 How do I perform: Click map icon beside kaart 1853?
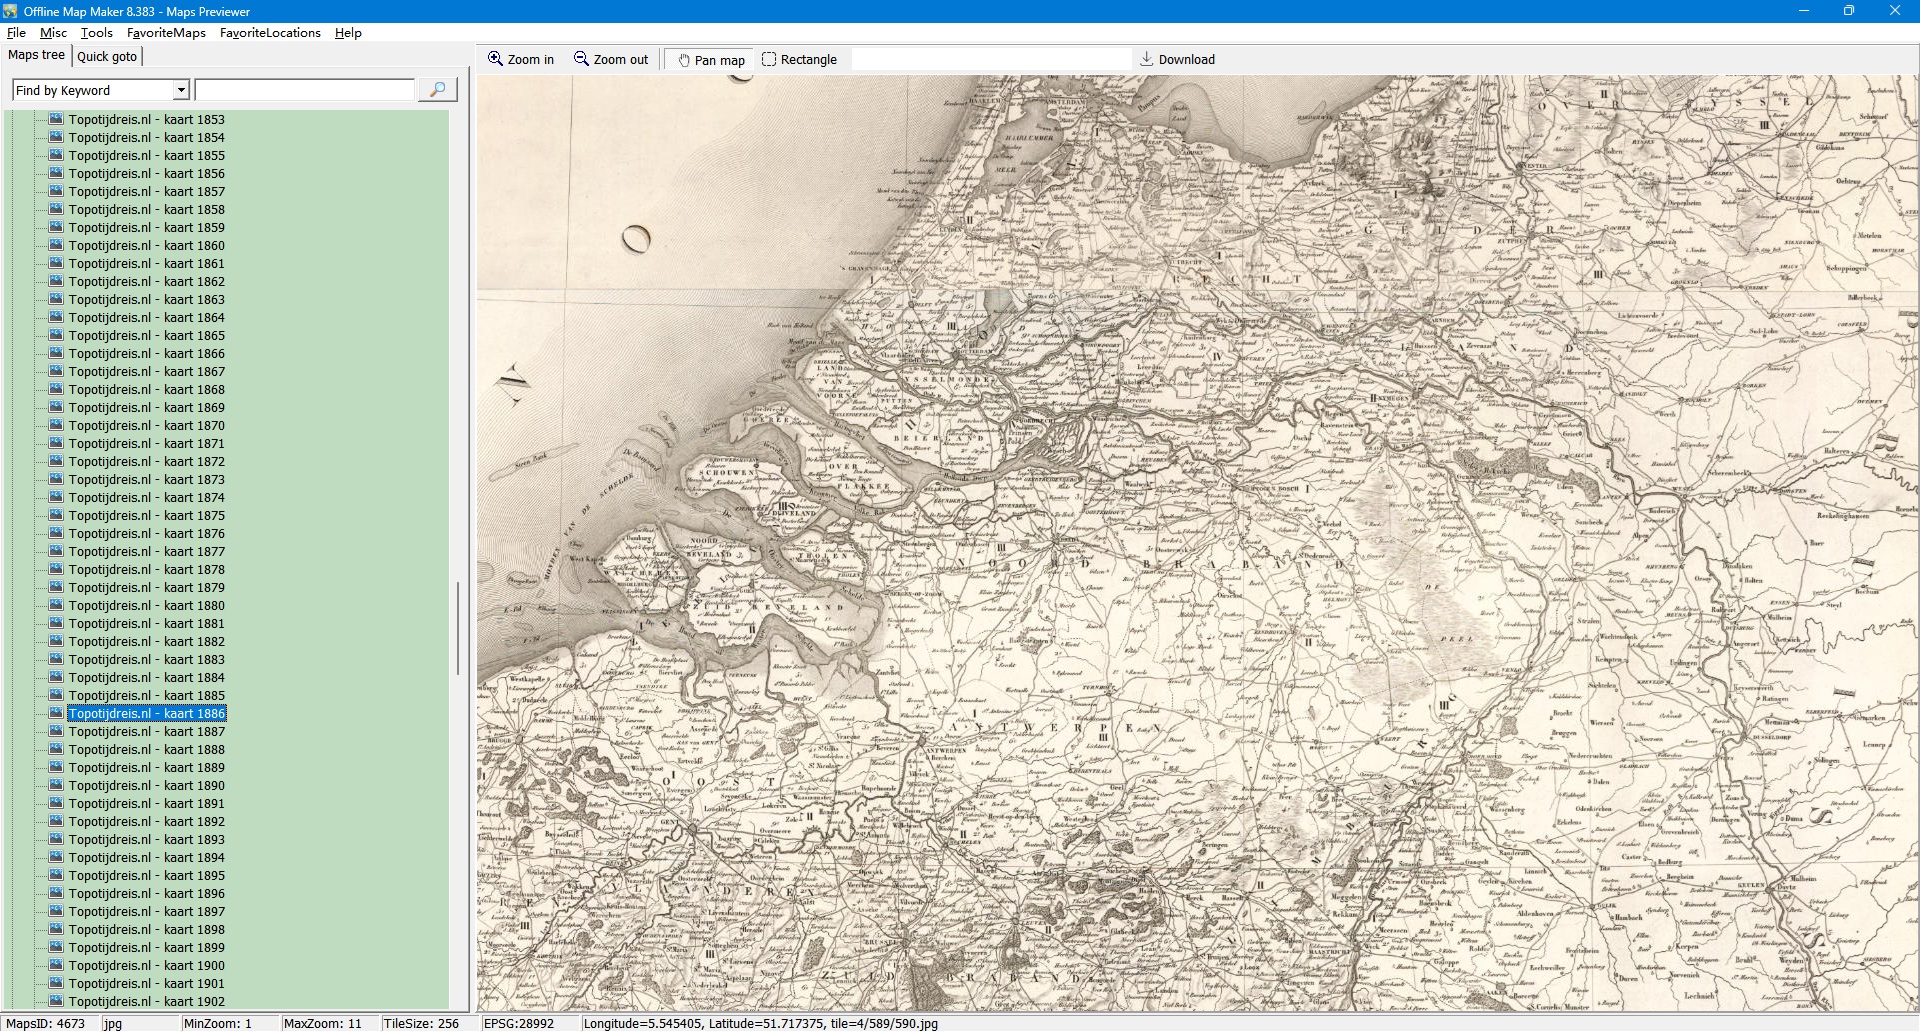(x=56, y=119)
